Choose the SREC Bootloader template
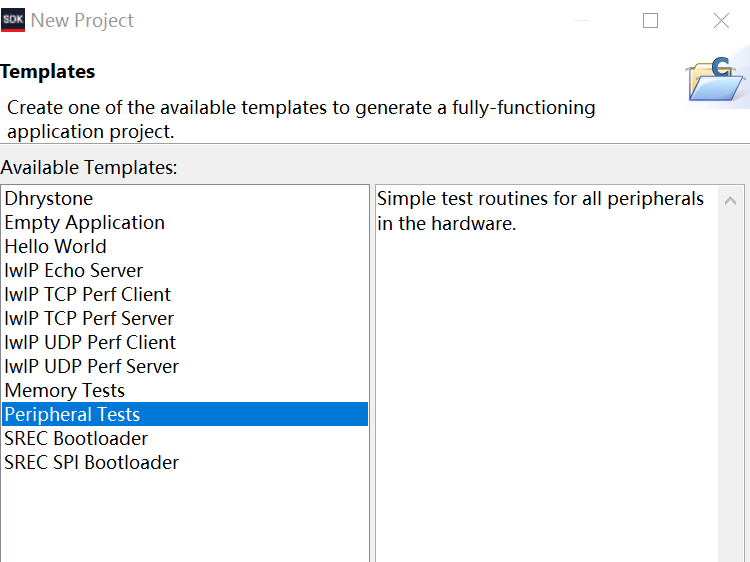This screenshot has width=750, height=562. (x=76, y=439)
